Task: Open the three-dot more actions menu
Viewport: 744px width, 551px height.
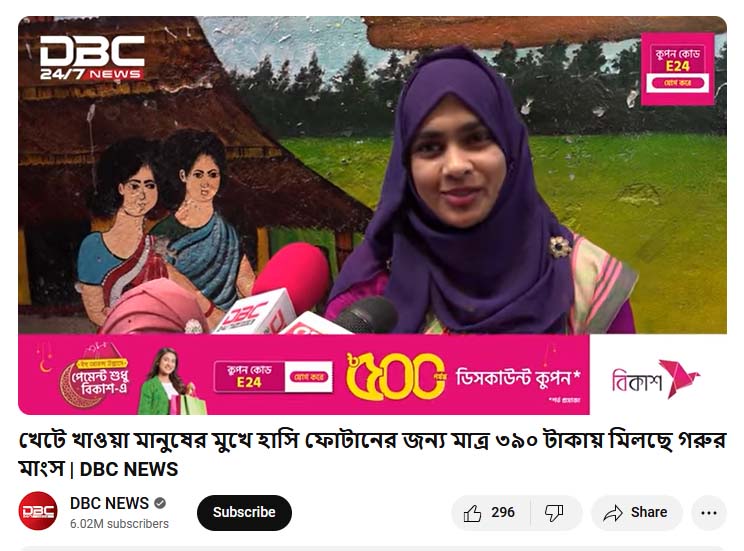Action: pyautogui.click(x=708, y=513)
